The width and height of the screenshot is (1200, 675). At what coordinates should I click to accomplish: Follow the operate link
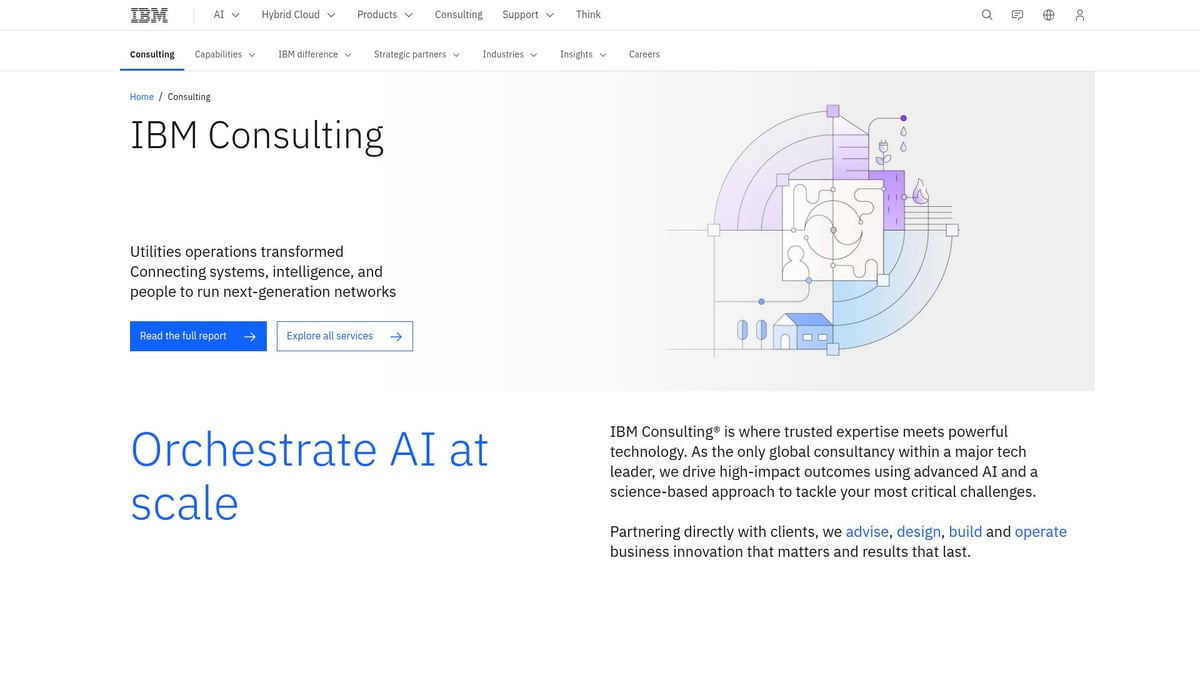[1041, 532]
